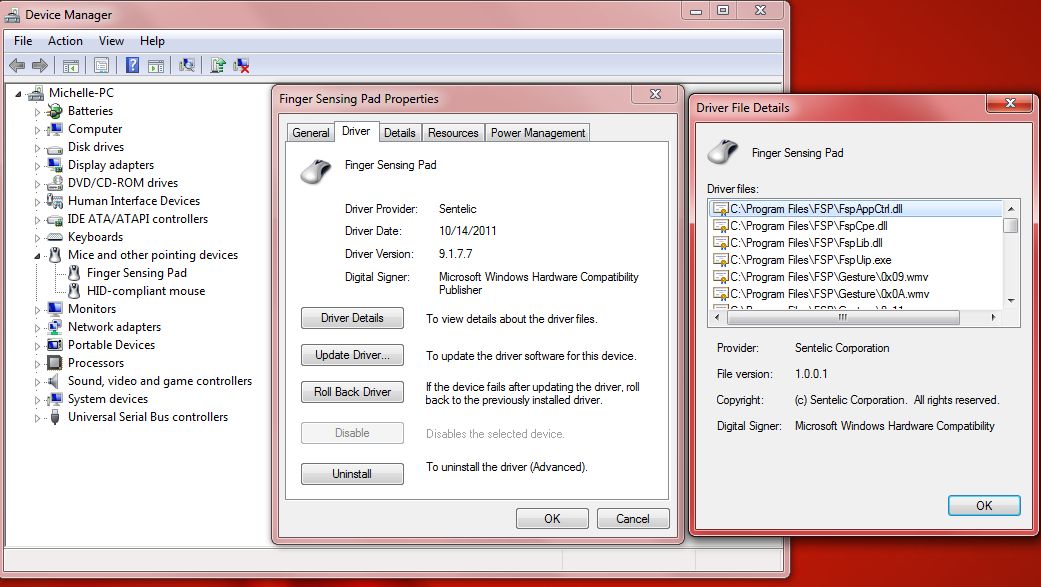Click the Forward arrow in Device Manager toolbar
The width and height of the screenshot is (1041, 587).
tap(40, 65)
